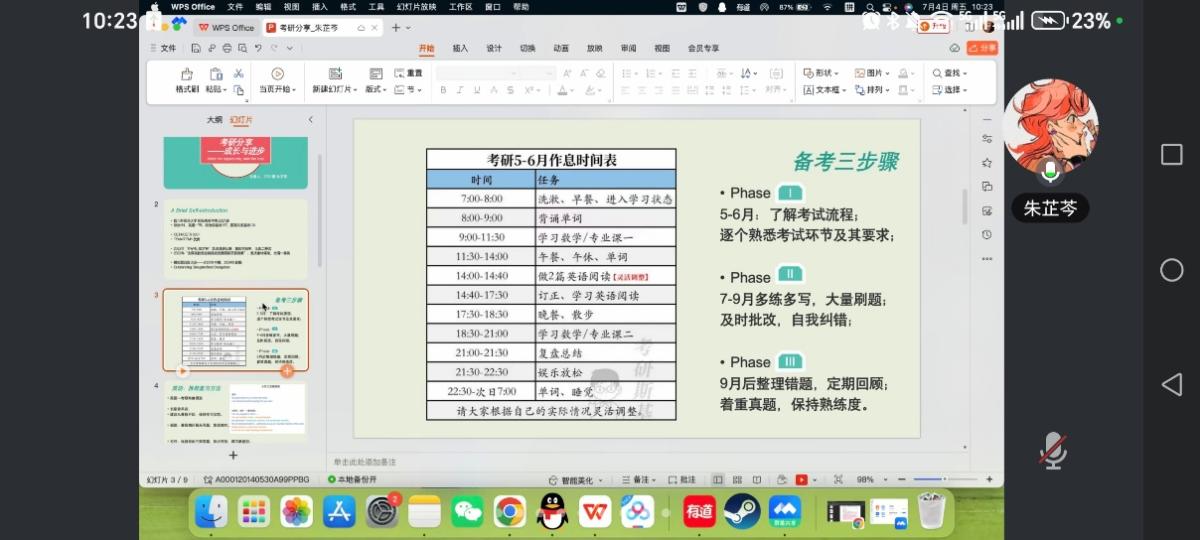Open WeChat from the dock
This screenshot has height=540, width=1200.
click(x=467, y=512)
